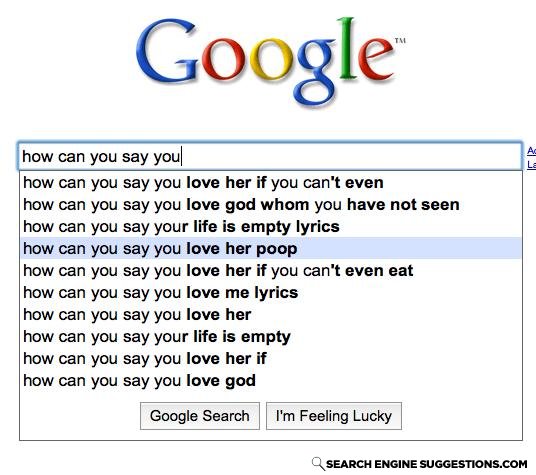Select suggestion "love her if you can't even"
Screen dimensions: 536x475
click(x=271, y=182)
